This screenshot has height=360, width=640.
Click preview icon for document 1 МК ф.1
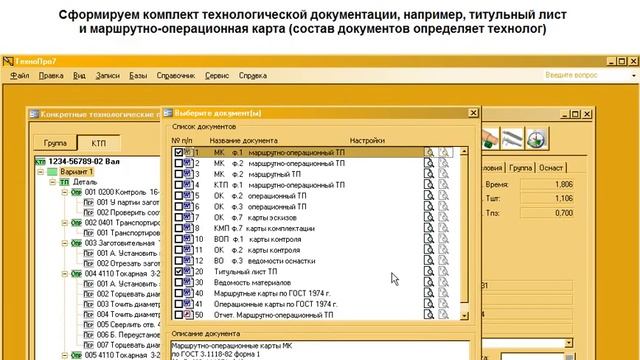tap(429, 152)
